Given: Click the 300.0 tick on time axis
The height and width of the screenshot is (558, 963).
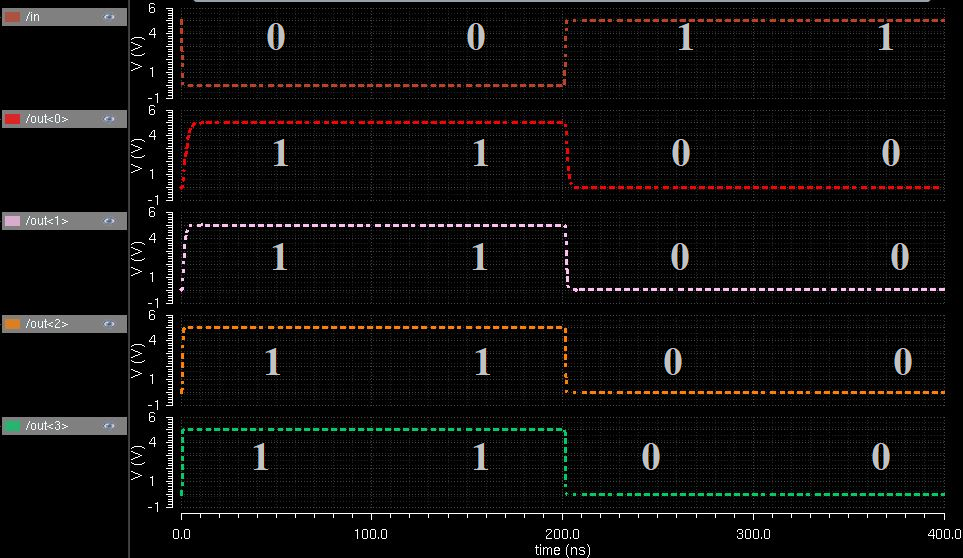Looking at the screenshot, I should 753,534.
